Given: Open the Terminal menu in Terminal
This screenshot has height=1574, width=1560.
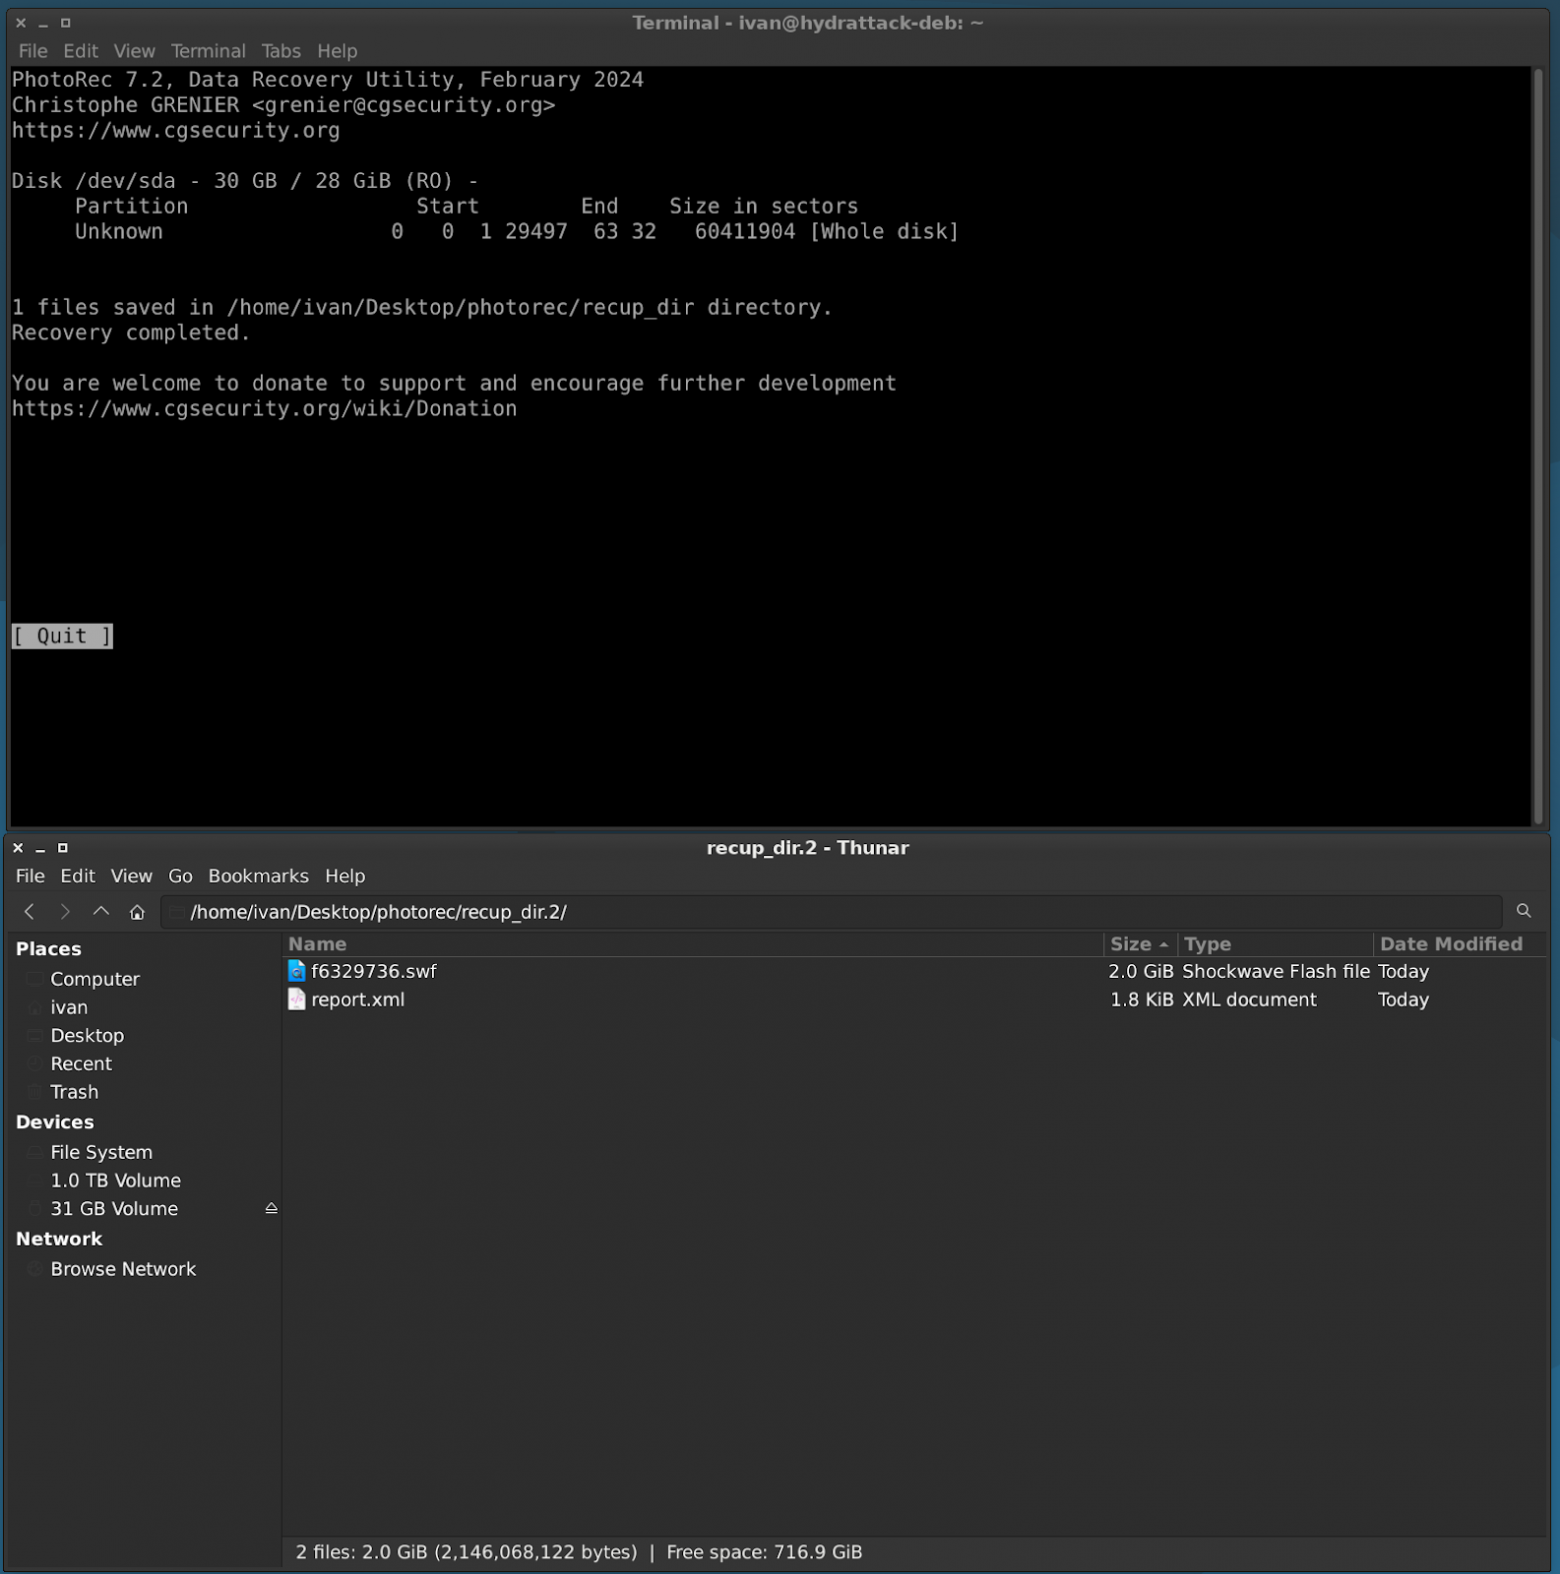Looking at the screenshot, I should point(208,51).
